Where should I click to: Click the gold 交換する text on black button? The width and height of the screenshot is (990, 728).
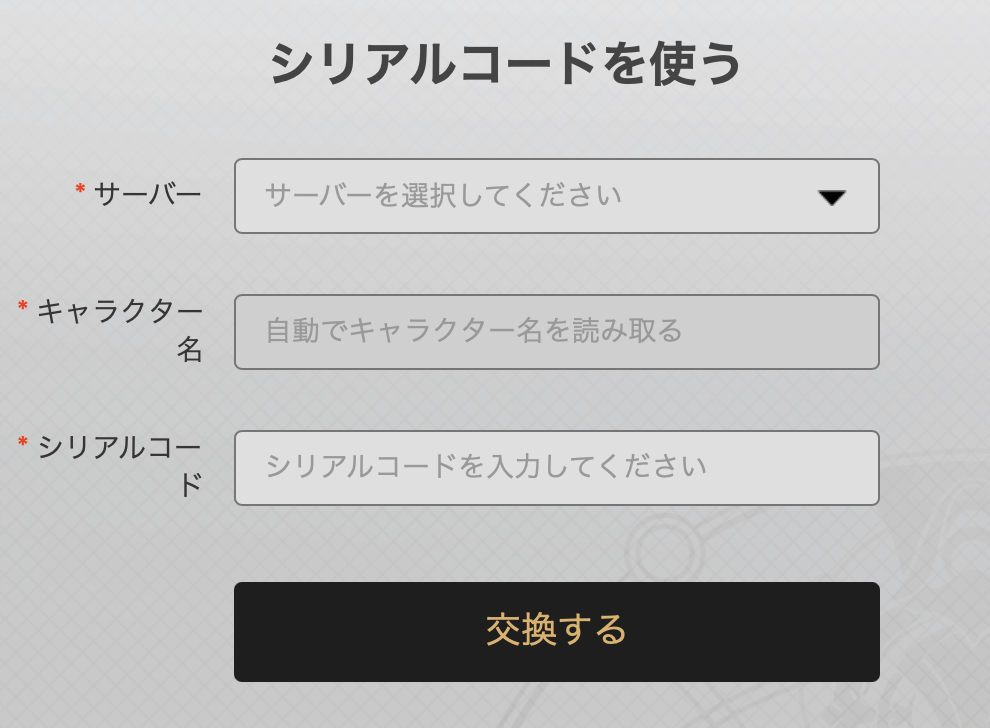click(x=556, y=630)
